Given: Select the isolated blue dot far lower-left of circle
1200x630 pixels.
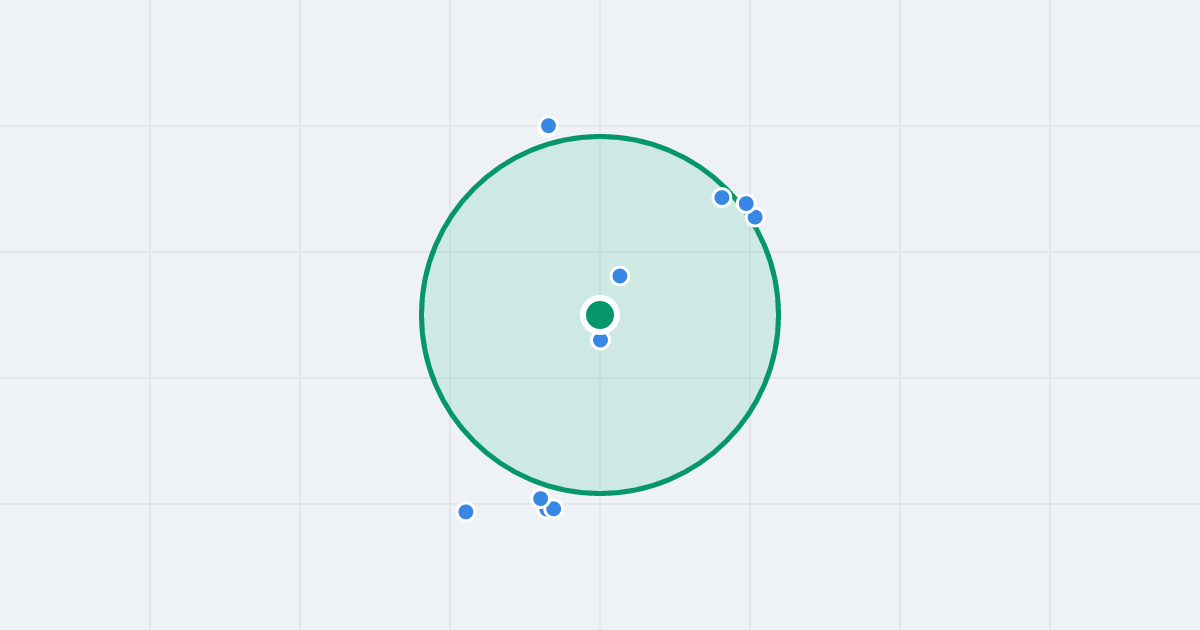Looking at the screenshot, I should pos(466,512).
